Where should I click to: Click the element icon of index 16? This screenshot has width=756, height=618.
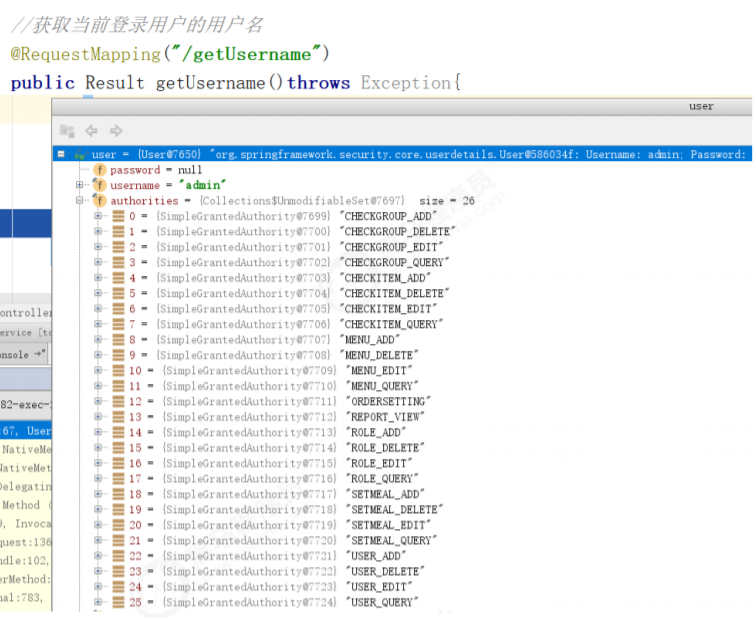(x=119, y=463)
